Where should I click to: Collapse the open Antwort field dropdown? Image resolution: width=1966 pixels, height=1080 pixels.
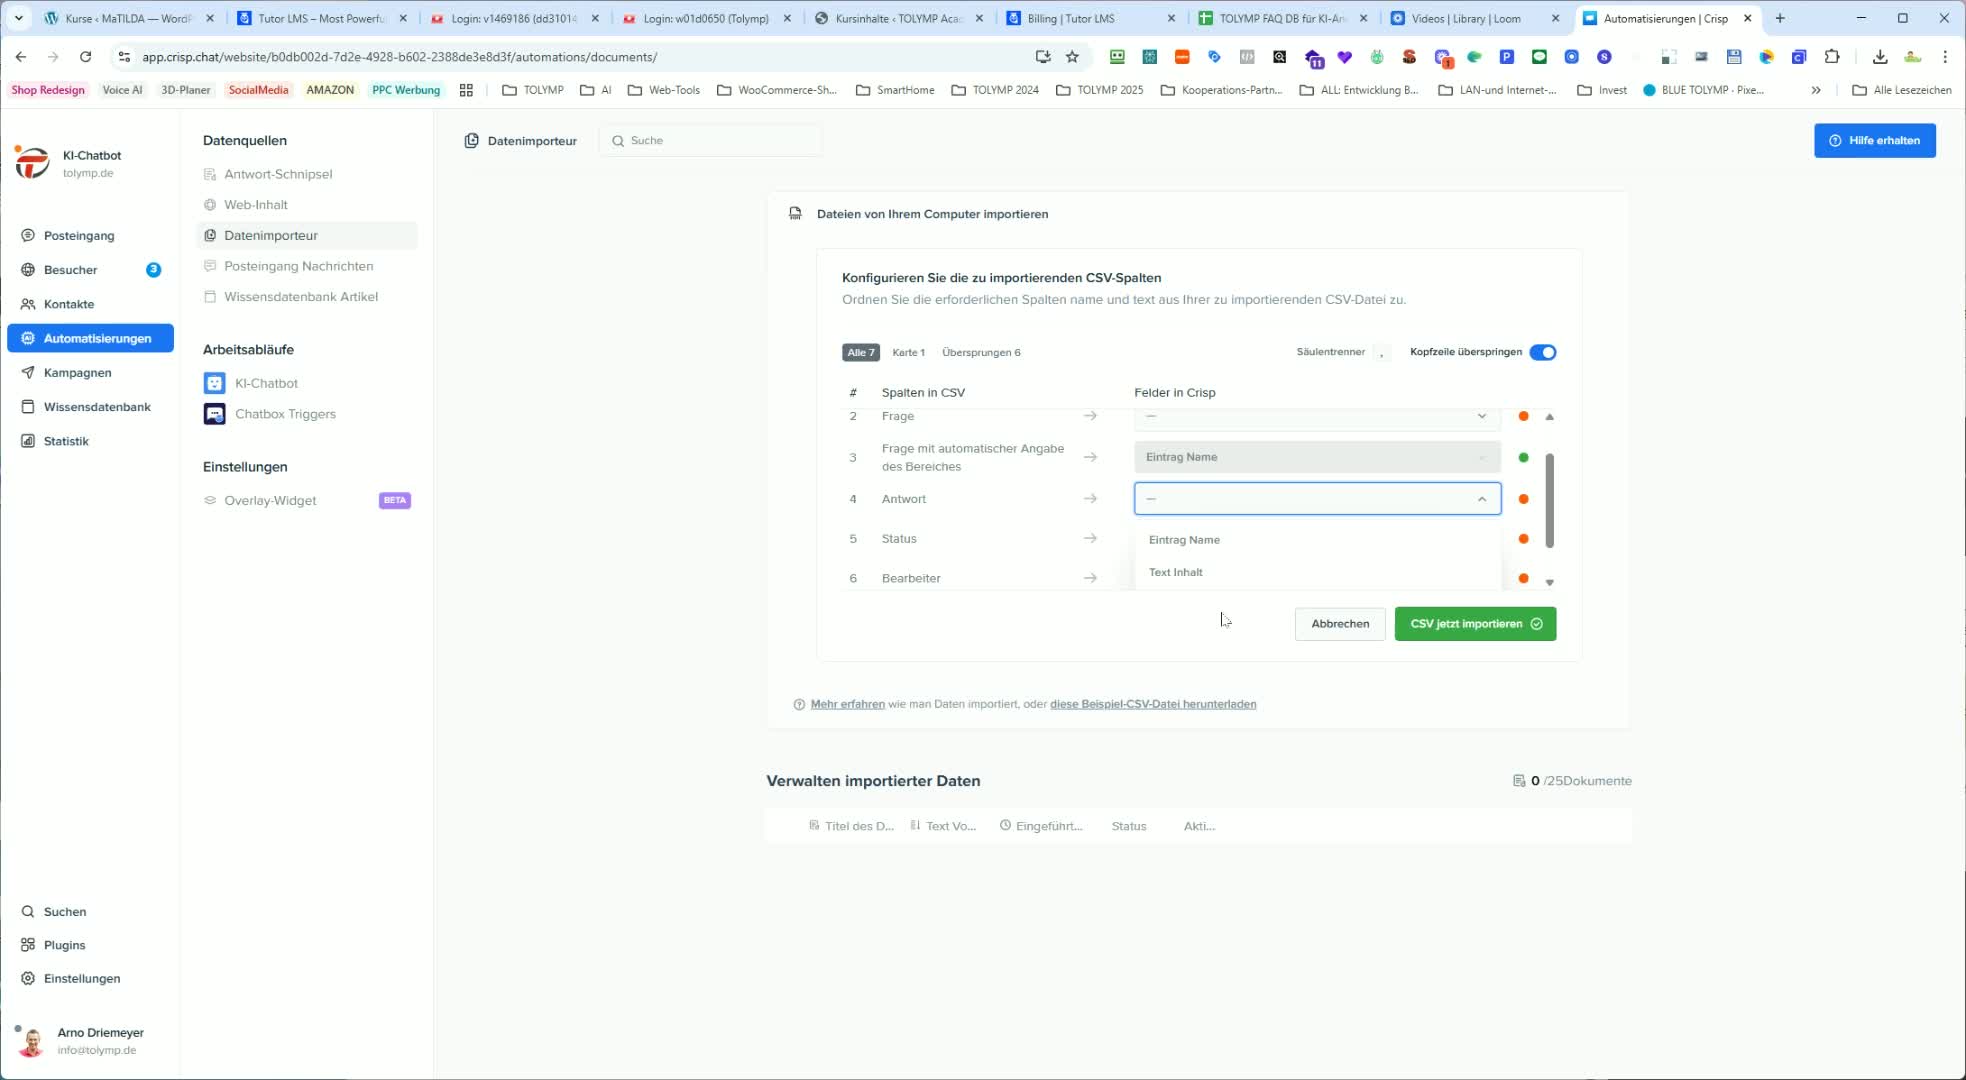(x=1481, y=499)
